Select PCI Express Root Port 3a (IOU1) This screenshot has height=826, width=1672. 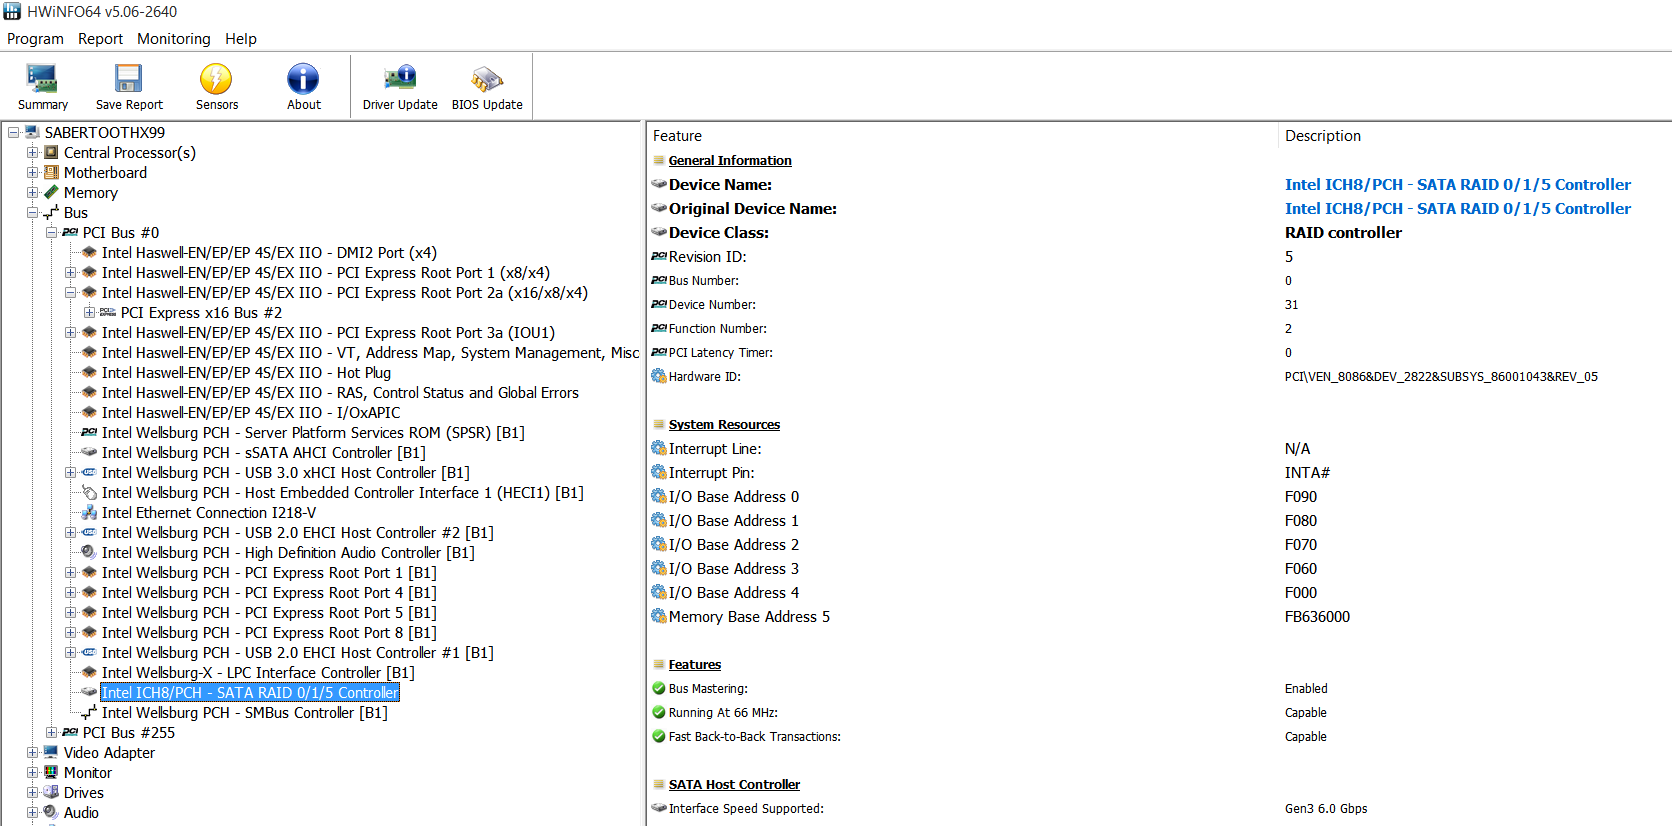328,333
